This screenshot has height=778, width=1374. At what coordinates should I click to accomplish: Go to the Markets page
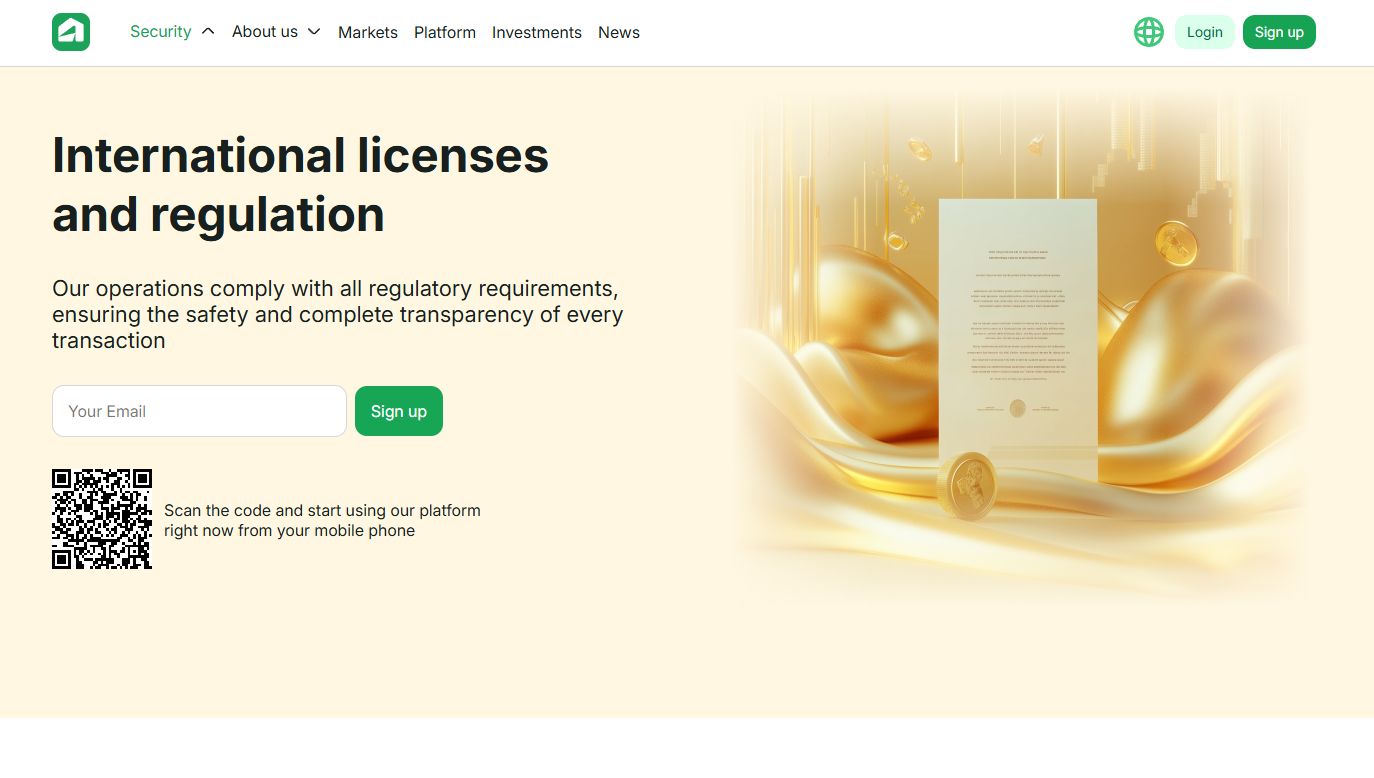(x=368, y=33)
